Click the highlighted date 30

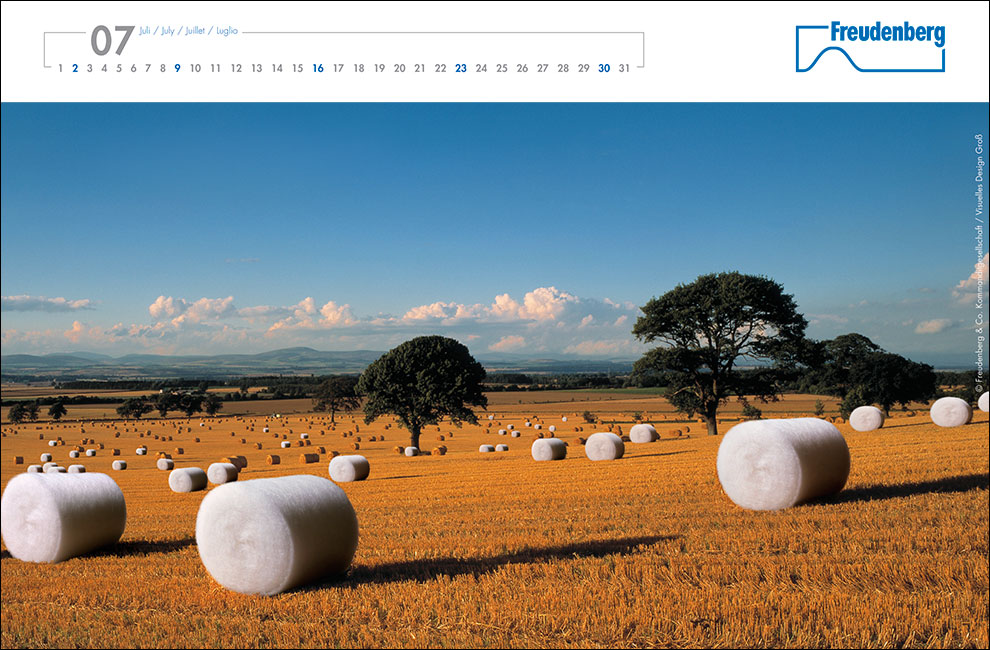(x=604, y=68)
